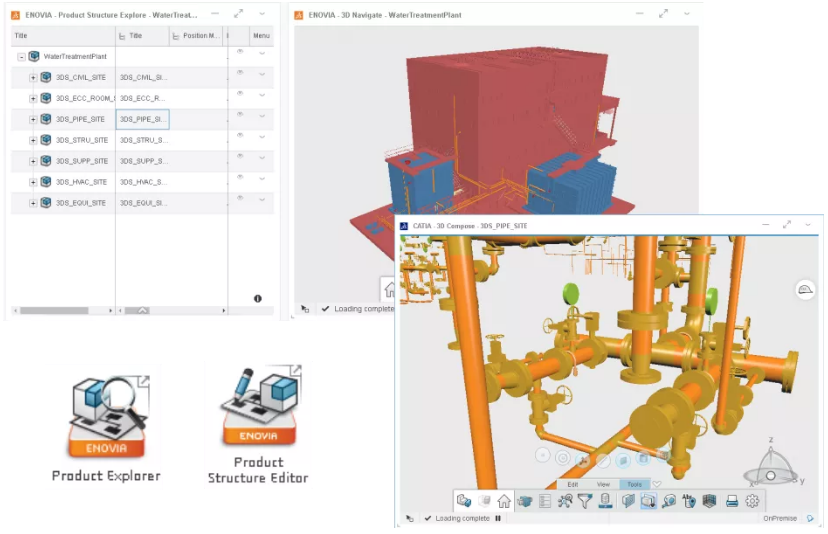The height and width of the screenshot is (534, 828).
Task: Toggle visibility of 3DS_HVAC_SITE row
Action: 240,177
